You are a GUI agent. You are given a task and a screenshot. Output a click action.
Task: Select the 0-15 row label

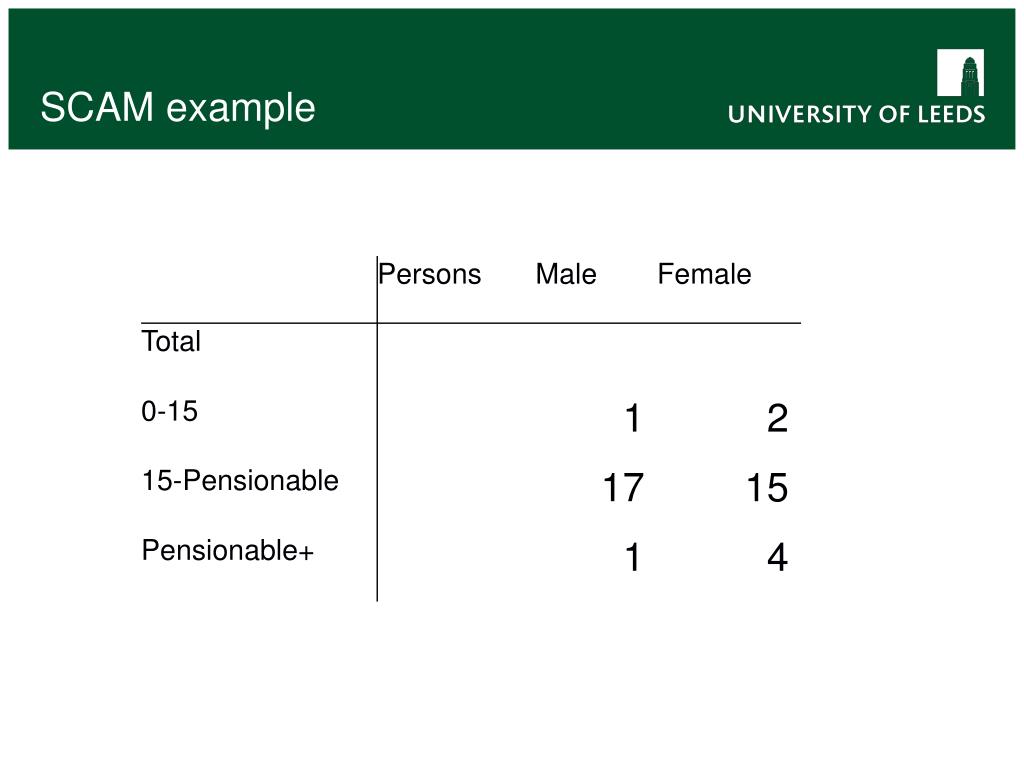170,411
